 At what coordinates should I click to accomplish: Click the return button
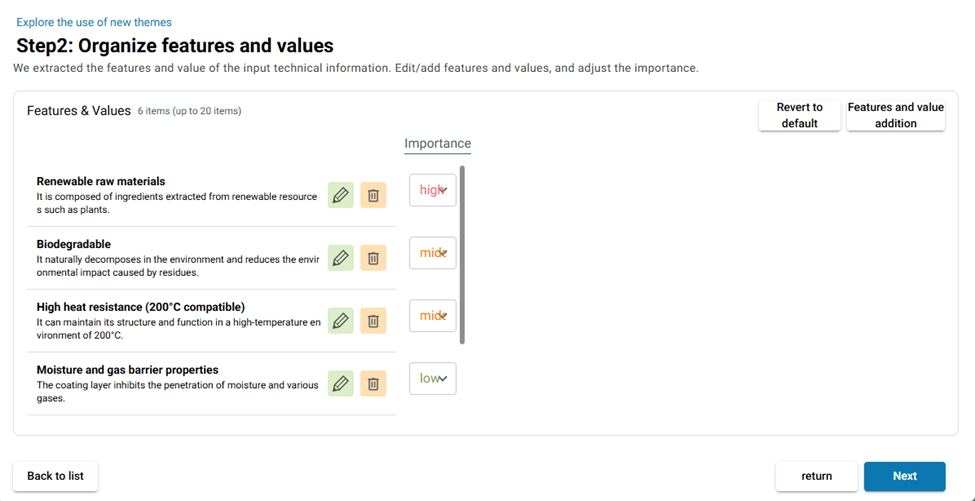pyautogui.click(x=816, y=476)
